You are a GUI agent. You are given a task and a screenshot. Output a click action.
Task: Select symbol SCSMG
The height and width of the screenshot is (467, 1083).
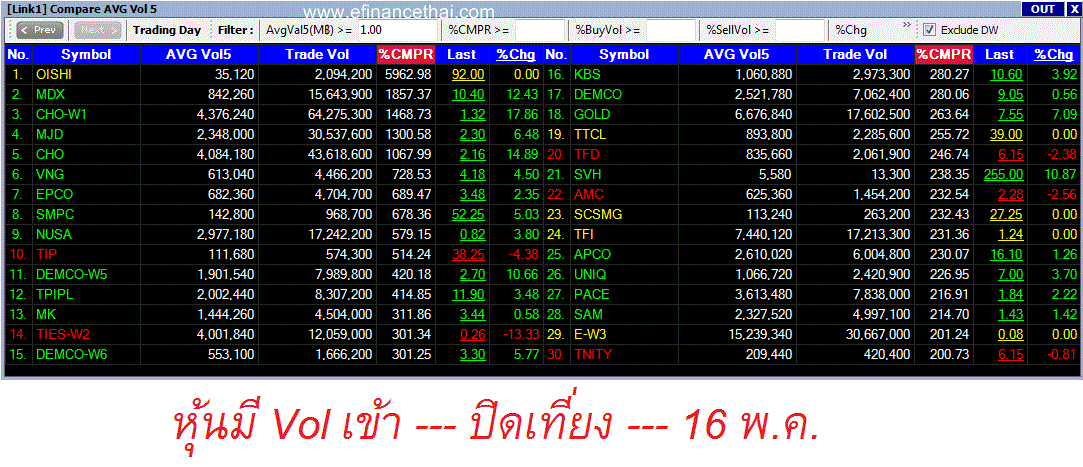(x=598, y=215)
